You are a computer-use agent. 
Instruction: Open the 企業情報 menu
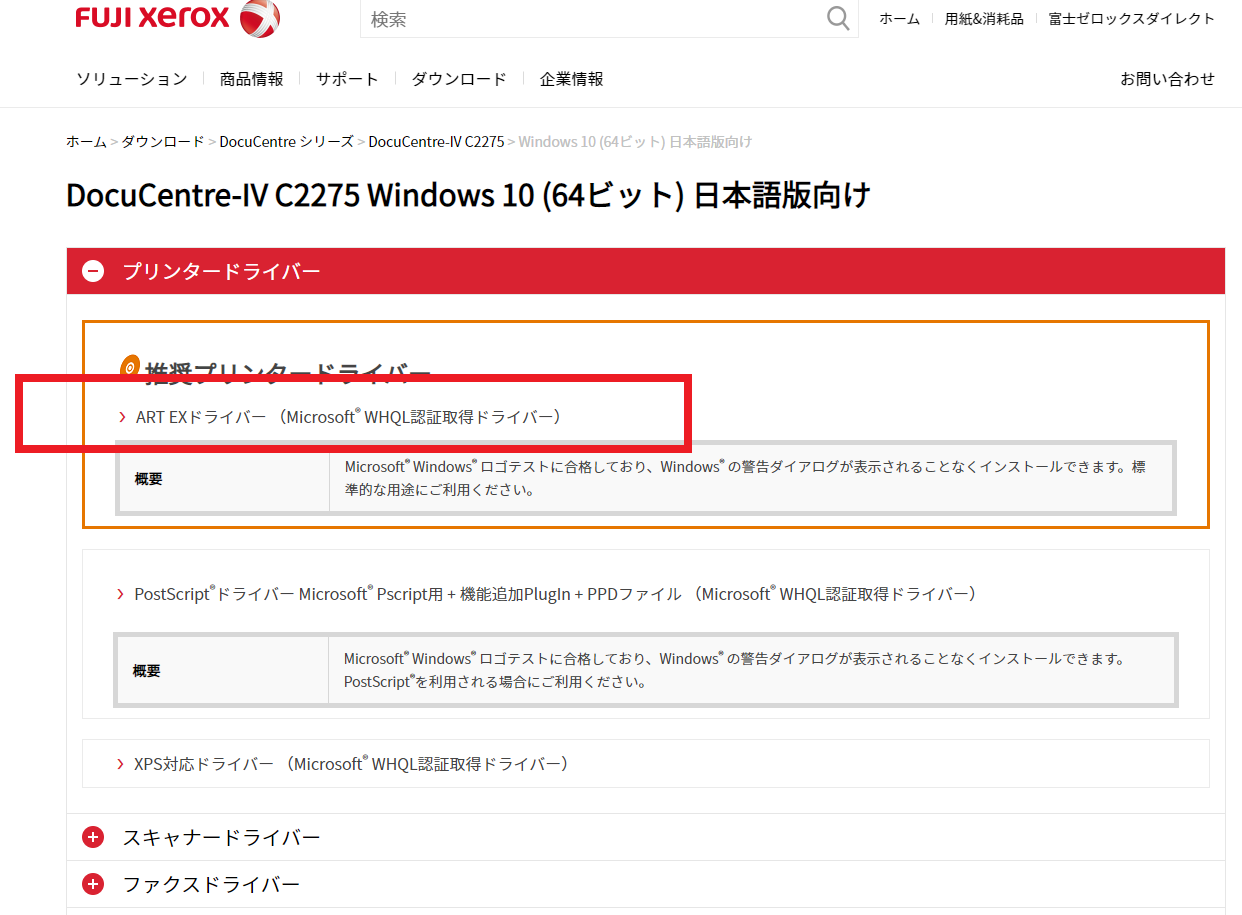(571, 79)
